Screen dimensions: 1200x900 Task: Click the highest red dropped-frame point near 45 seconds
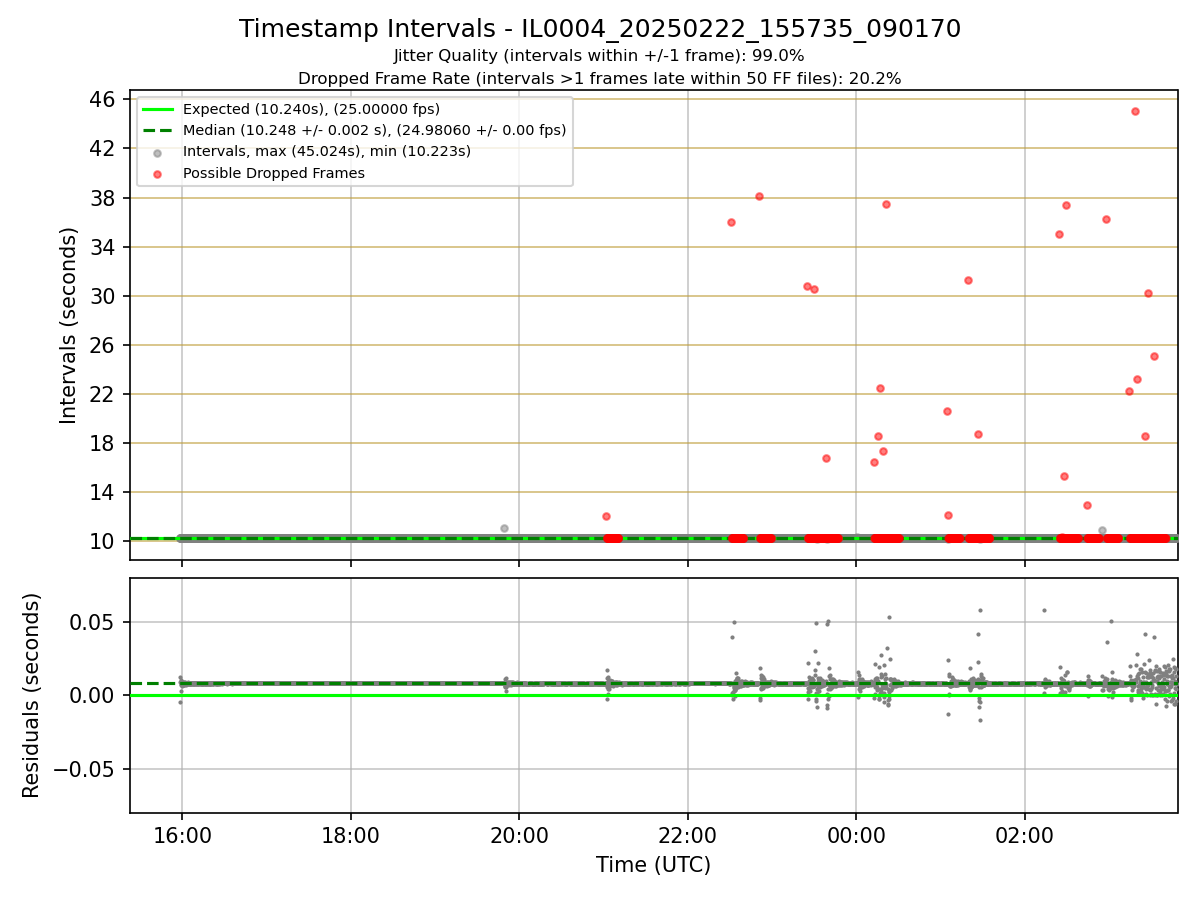tap(1135, 111)
